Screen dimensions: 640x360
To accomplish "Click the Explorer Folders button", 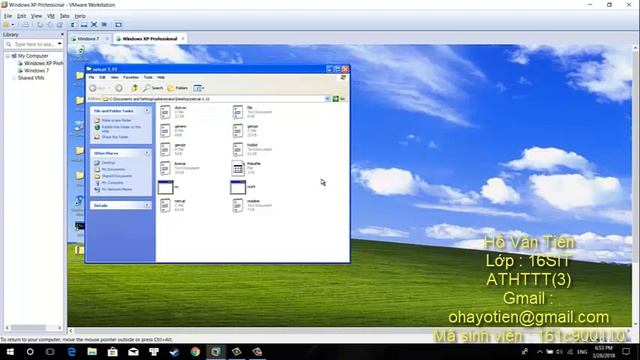I will tap(178, 88).
